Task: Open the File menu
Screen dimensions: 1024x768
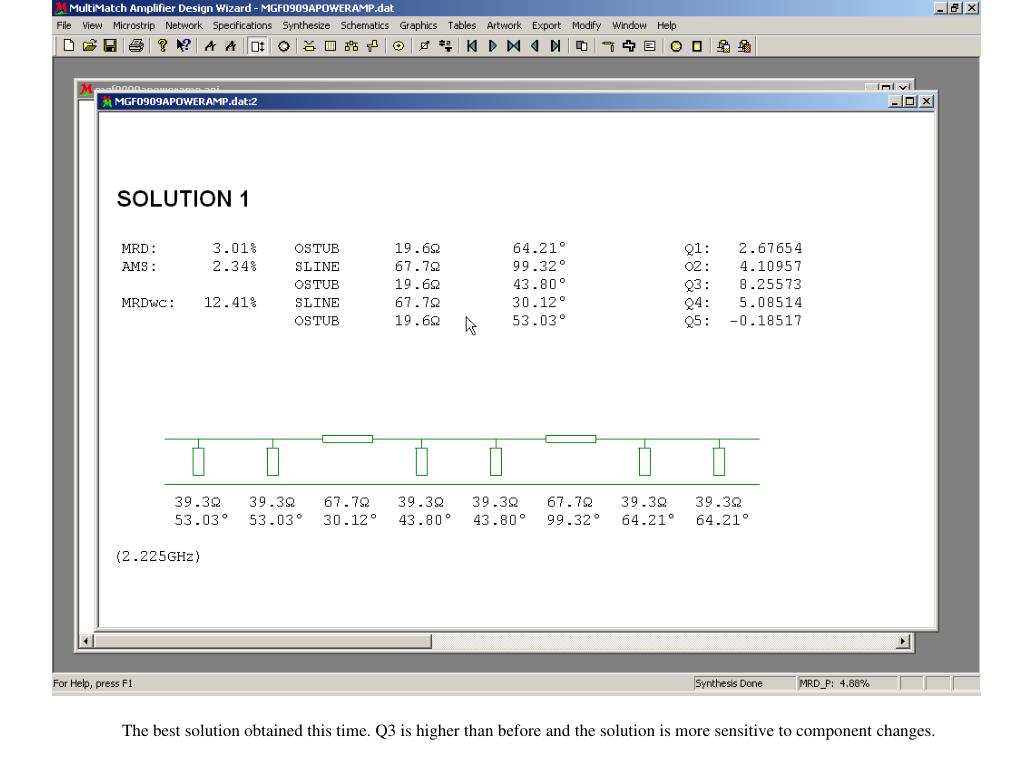Action: (64, 25)
